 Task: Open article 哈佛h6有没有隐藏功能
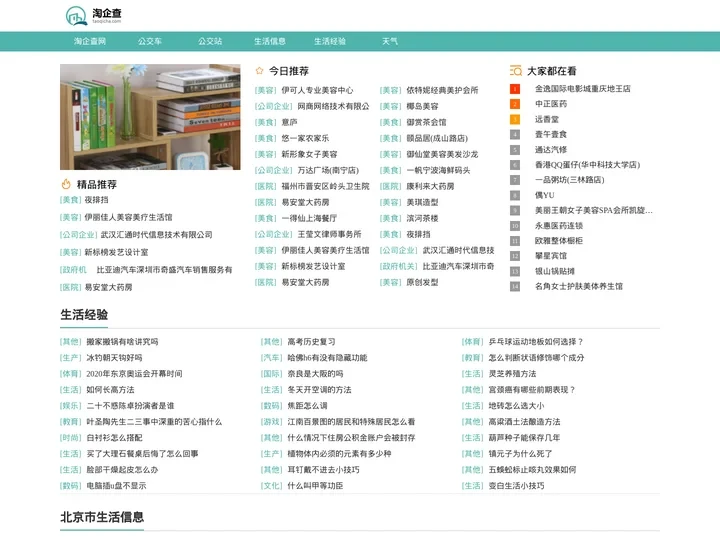[x=327, y=358]
